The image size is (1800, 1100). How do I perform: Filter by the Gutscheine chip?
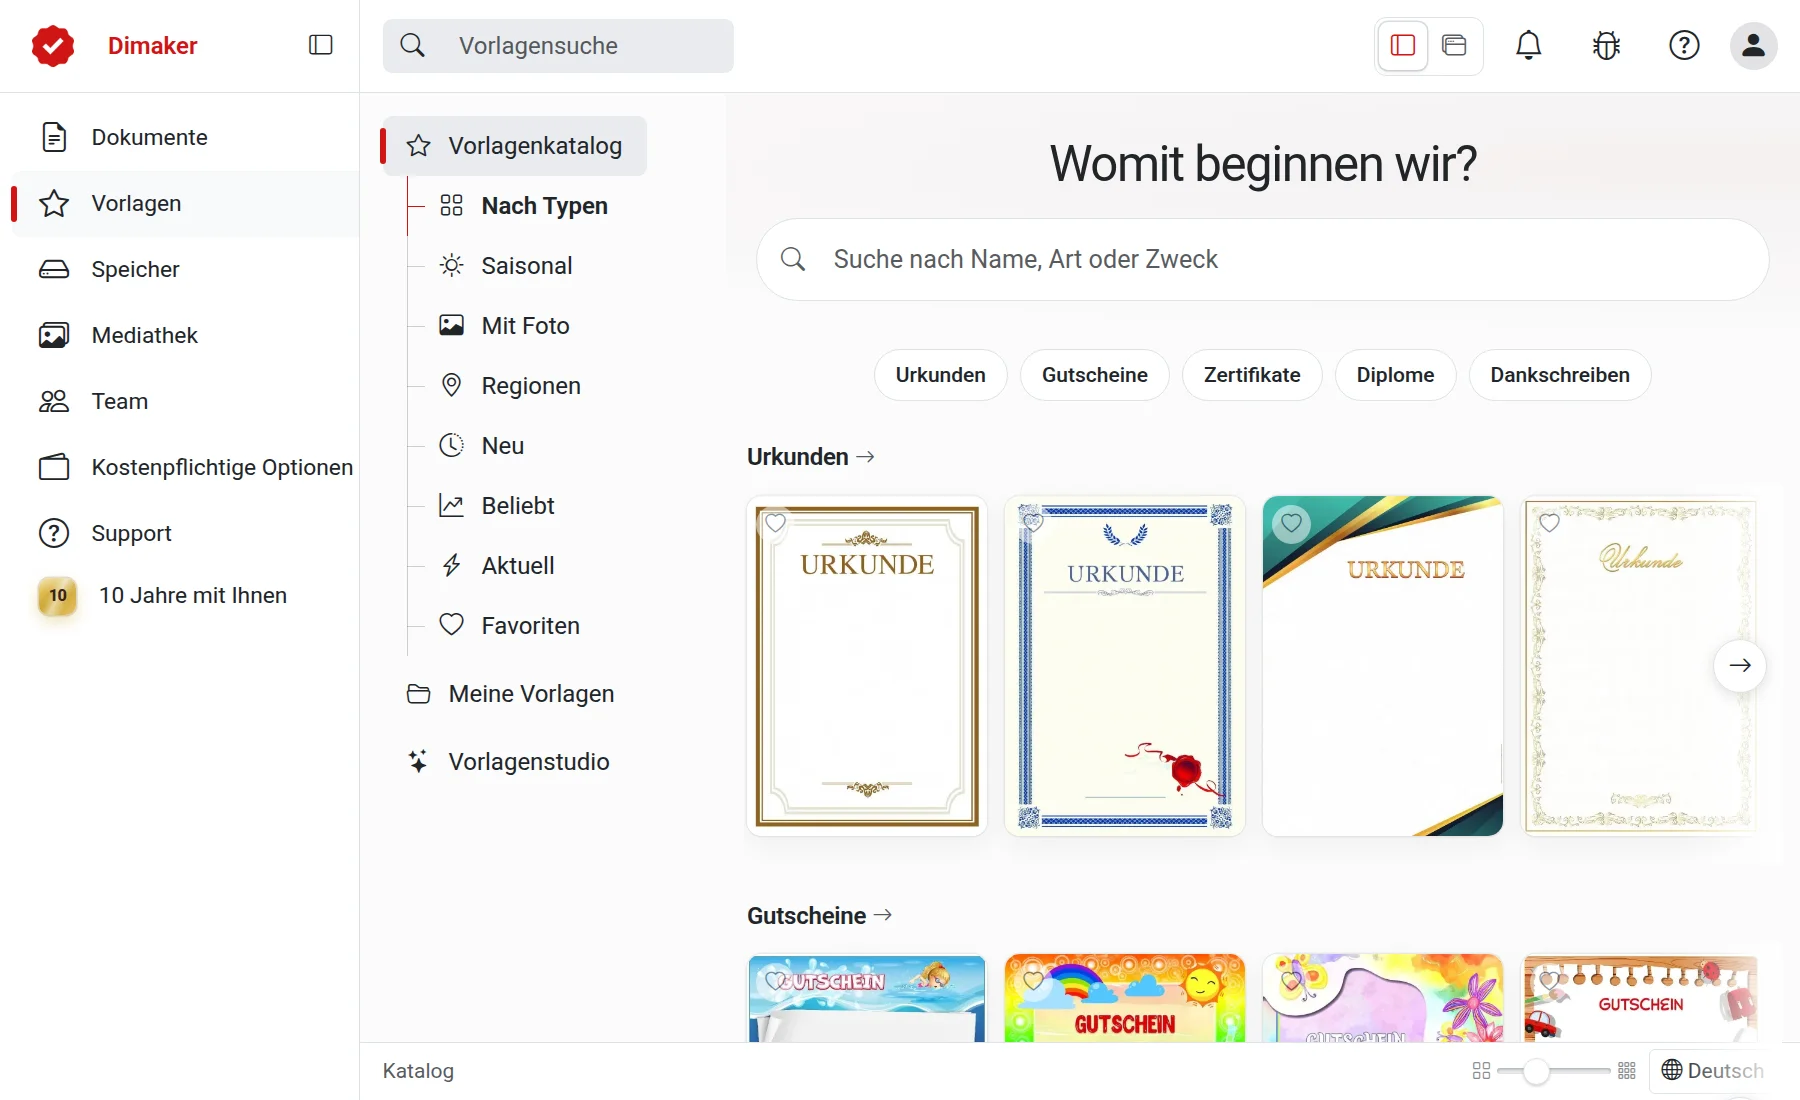[x=1094, y=375]
